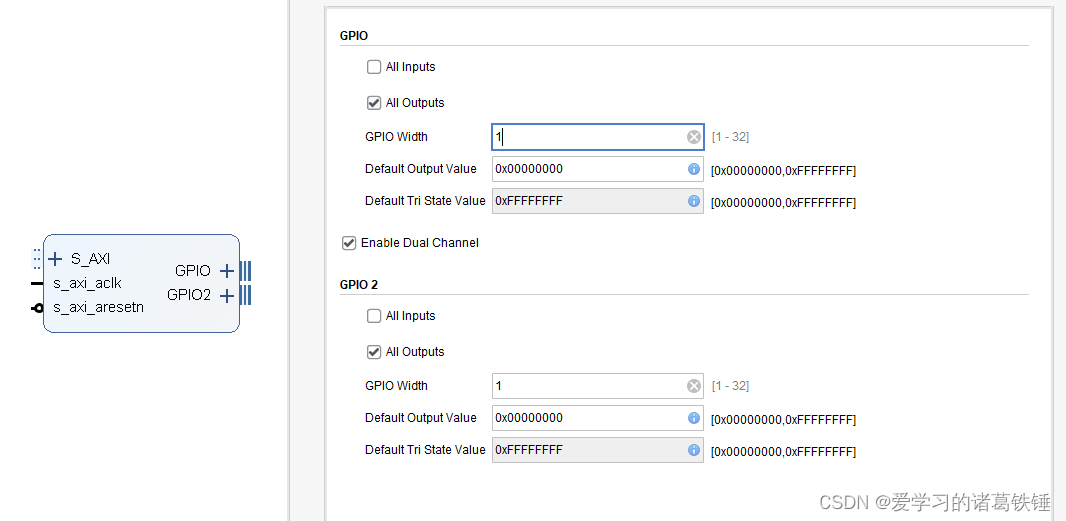Screen dimensions: 1066x521
Task: Check All Inputs under GPIO section
Action: [374, 67]
